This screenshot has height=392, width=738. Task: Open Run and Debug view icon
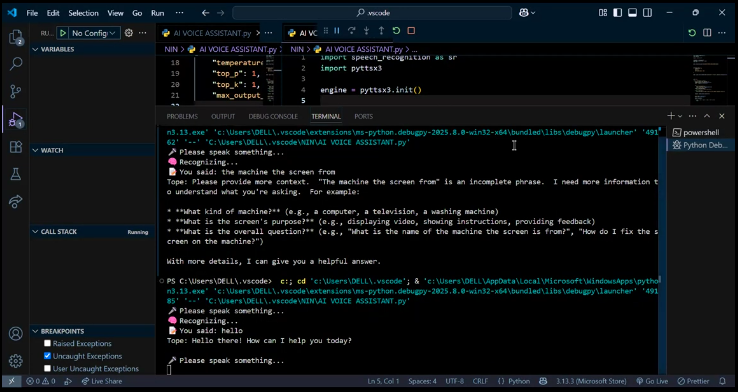point(16,120)
